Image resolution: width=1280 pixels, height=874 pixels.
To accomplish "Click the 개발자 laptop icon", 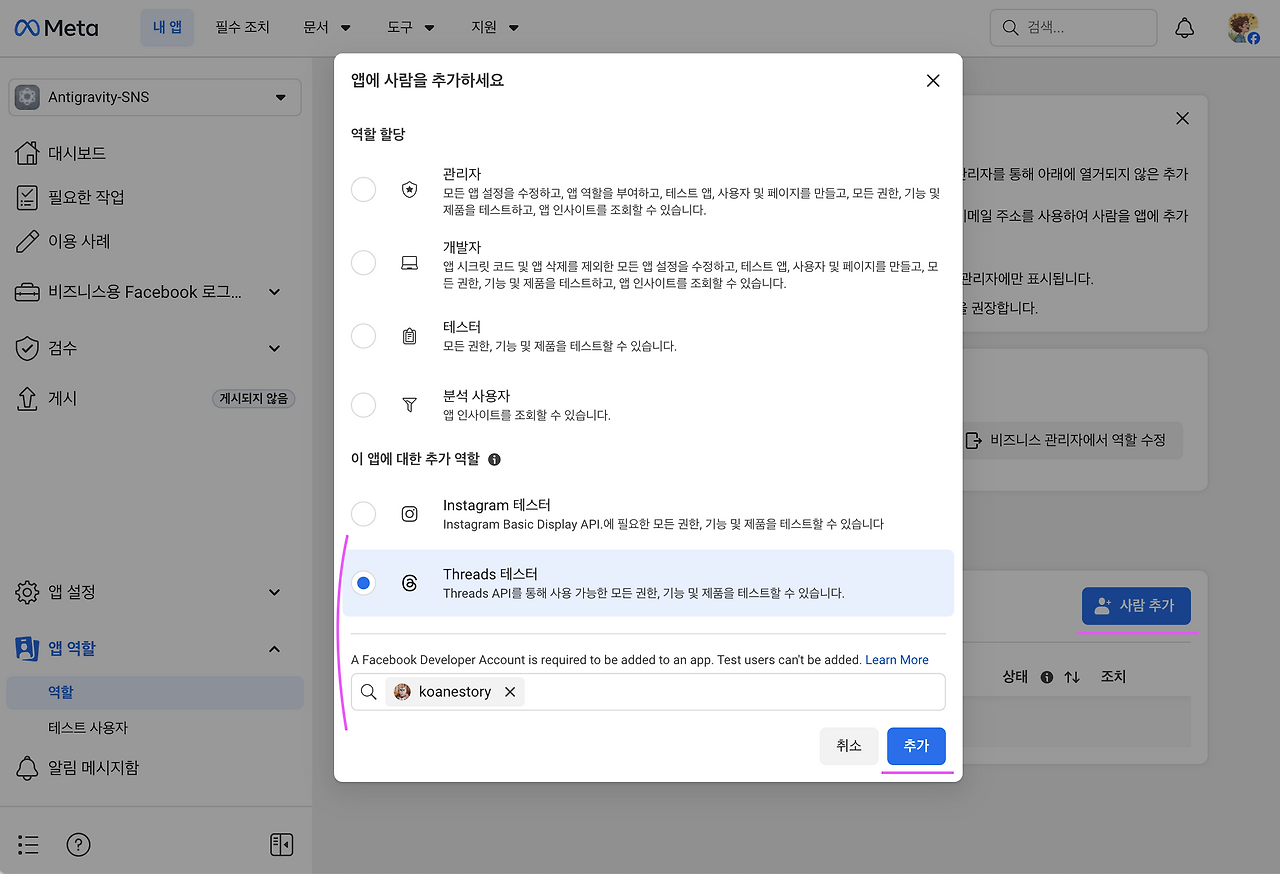I will tap(409, 263).
